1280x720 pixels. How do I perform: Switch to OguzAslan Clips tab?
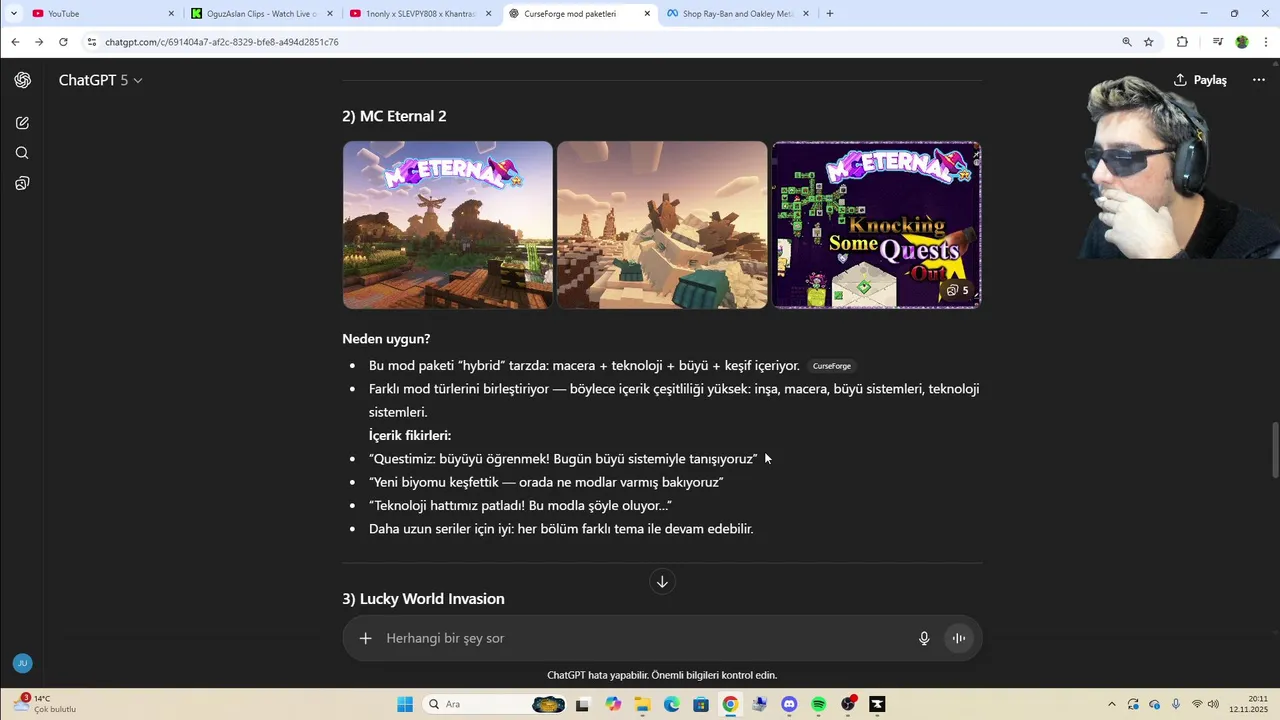(x=262, y=14)
